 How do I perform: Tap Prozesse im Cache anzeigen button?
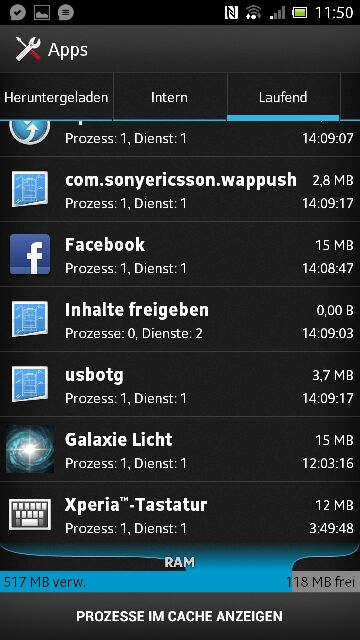point(180,616)
